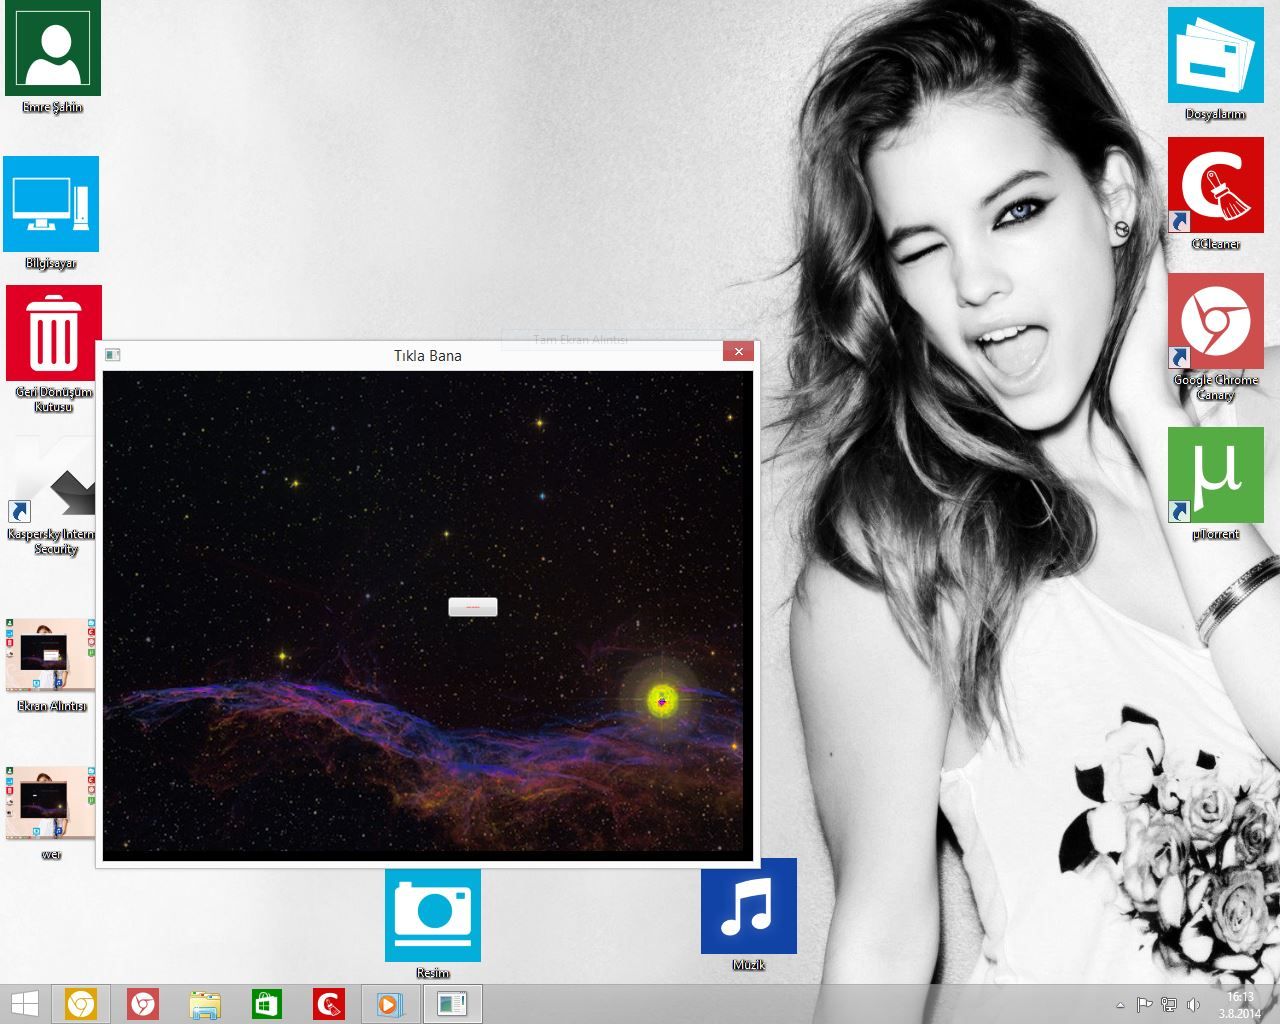Open the Emre Şahin user desktop icon
Image resolution: width=1280 pixels, height=1024 pixels.
[x=53, y=49]
